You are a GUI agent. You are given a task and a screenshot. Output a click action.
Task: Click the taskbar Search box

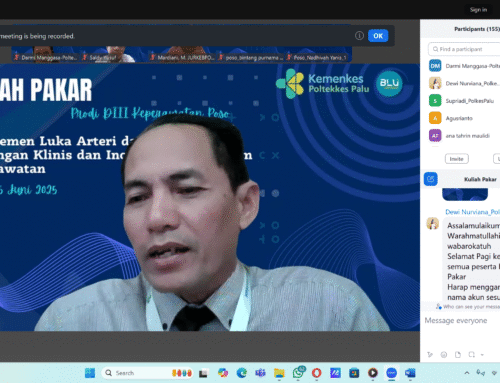tap(148, 373)
